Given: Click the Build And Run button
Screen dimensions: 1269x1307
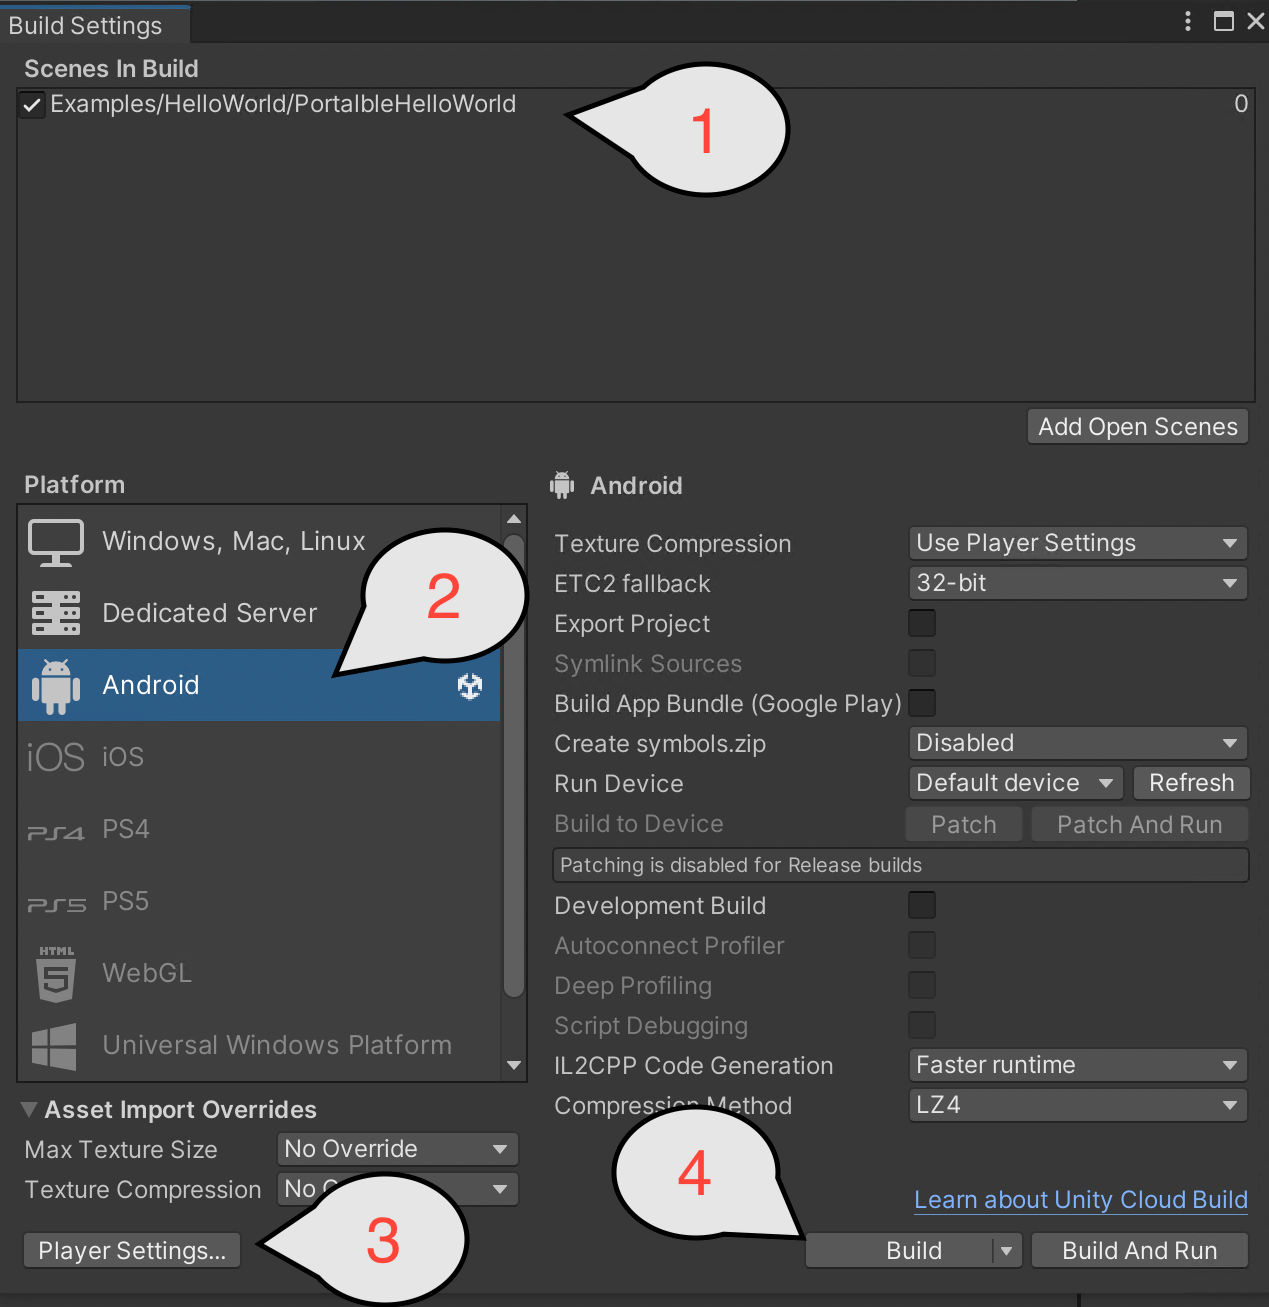Looking at the screenshot, I should point(1140,1251).
